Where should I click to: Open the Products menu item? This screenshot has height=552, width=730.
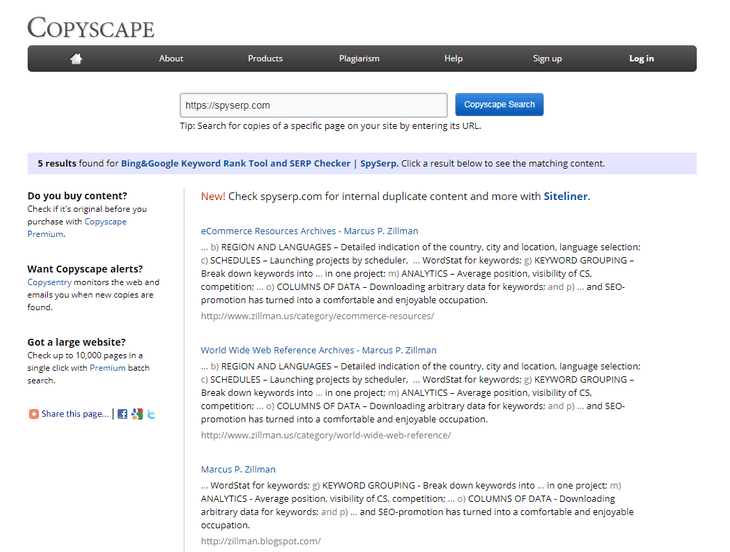click(265, 59)
